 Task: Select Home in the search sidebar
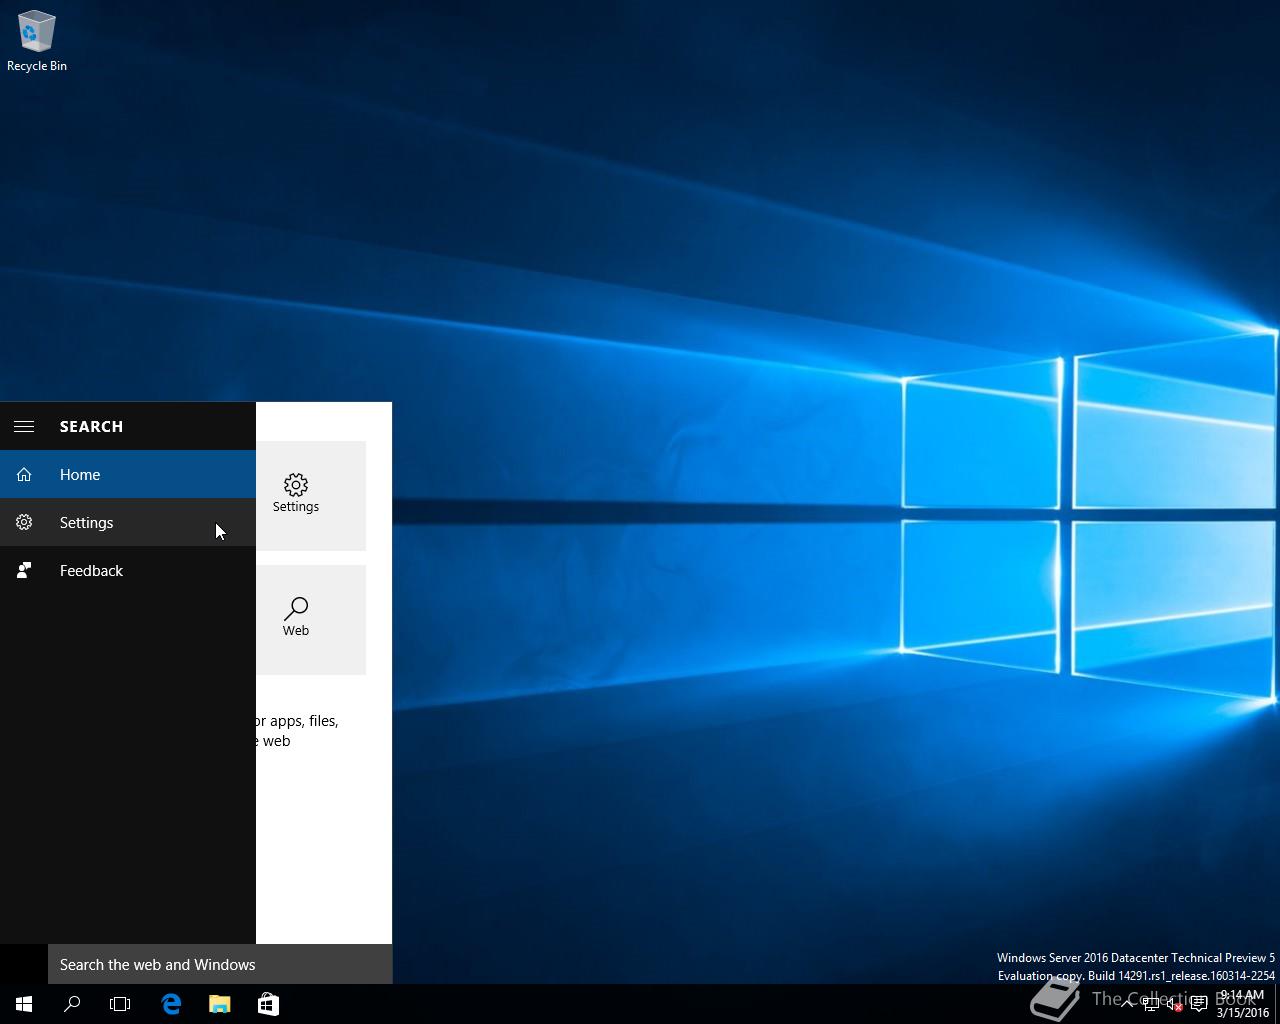coord(128,474)
